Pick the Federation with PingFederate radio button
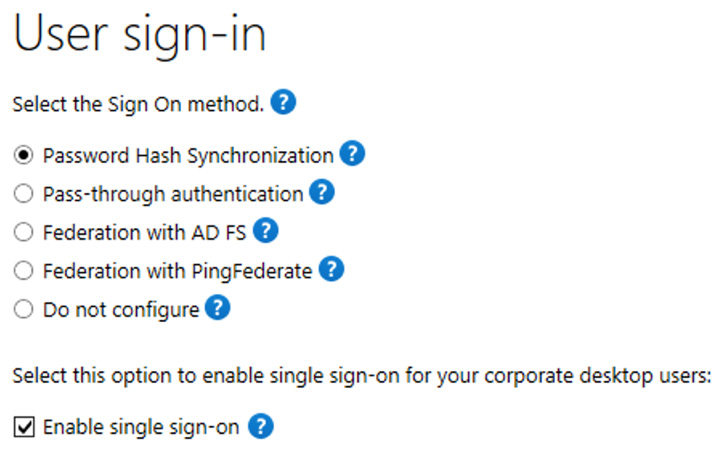 [x=25, y=271]
